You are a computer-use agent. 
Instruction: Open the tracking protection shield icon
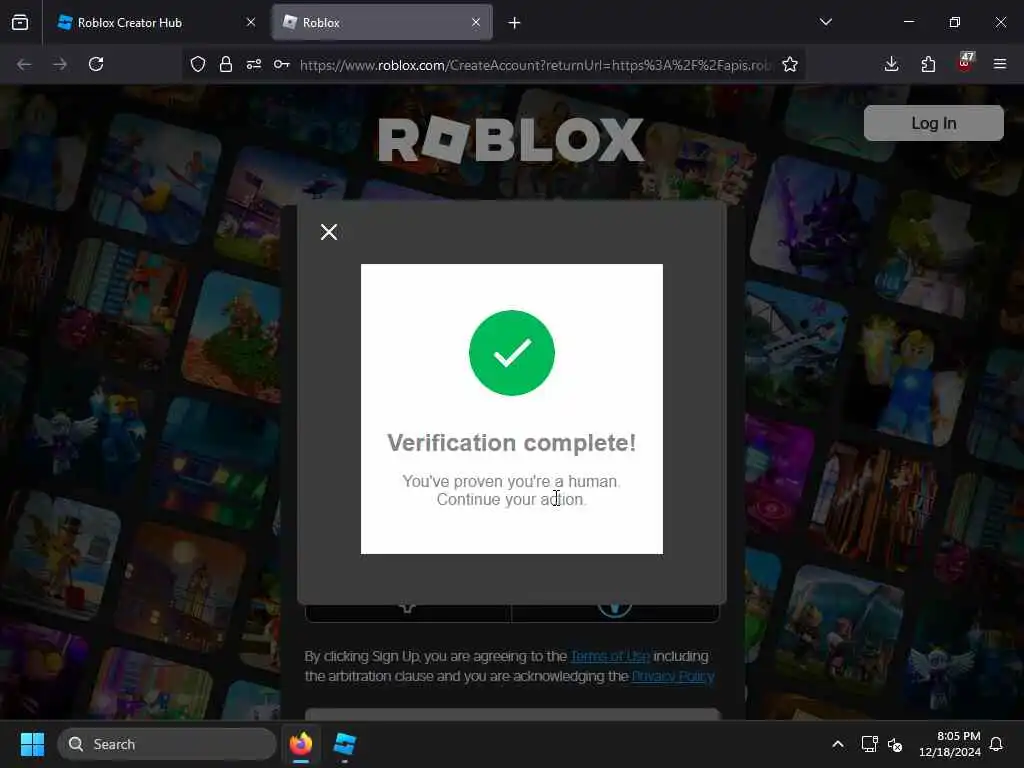point(198,64)
